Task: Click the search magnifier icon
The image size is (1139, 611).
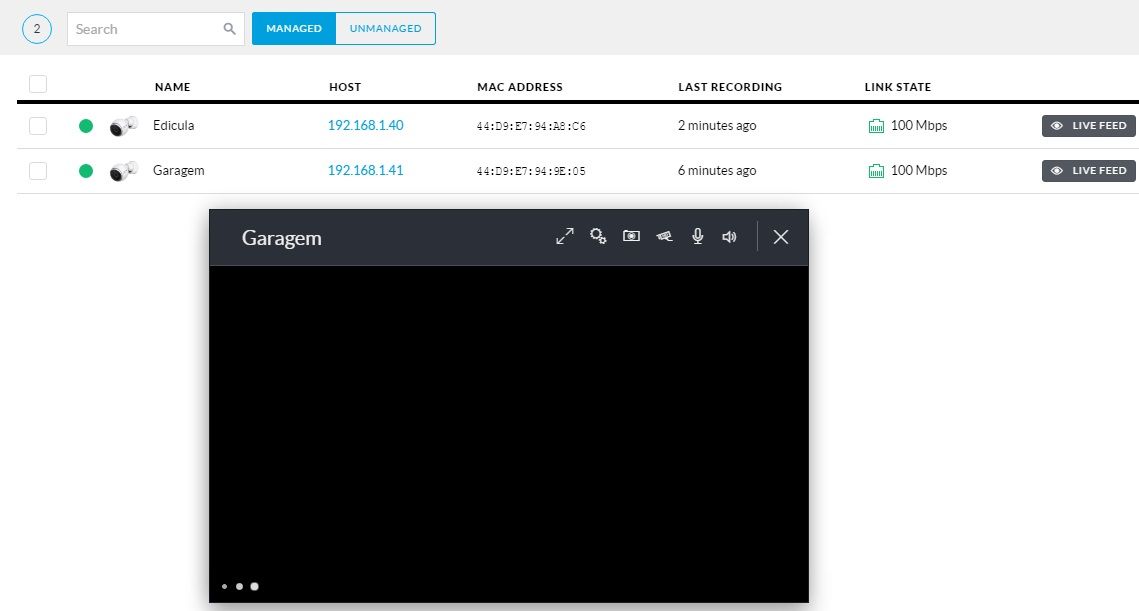Action: [x=230, y=29]
